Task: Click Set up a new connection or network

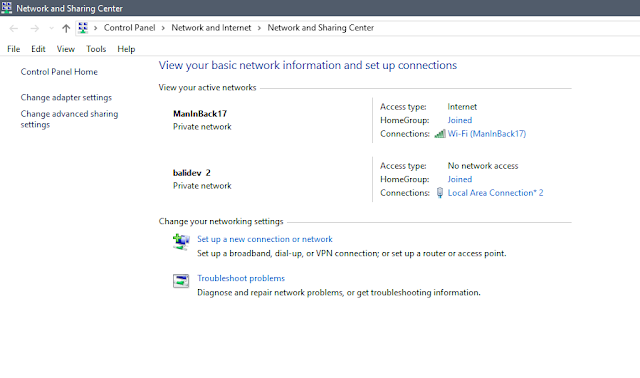Action: 264,239
